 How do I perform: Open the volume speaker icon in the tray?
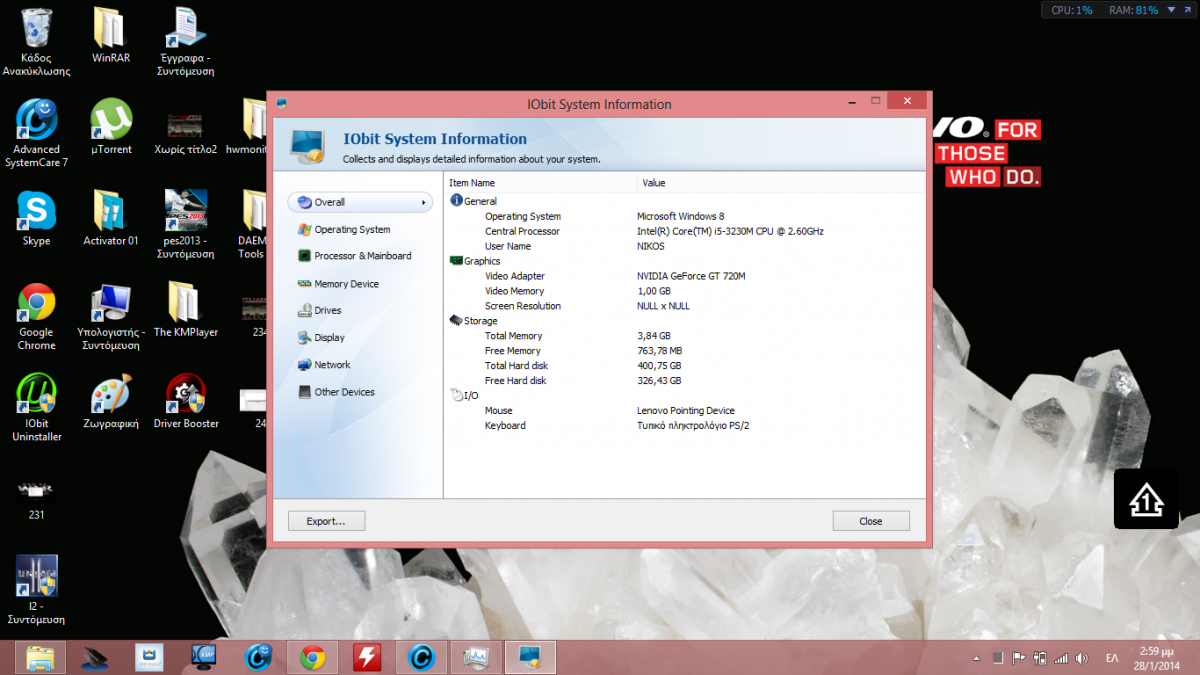pyautogui.click(x=1081, y=658)
